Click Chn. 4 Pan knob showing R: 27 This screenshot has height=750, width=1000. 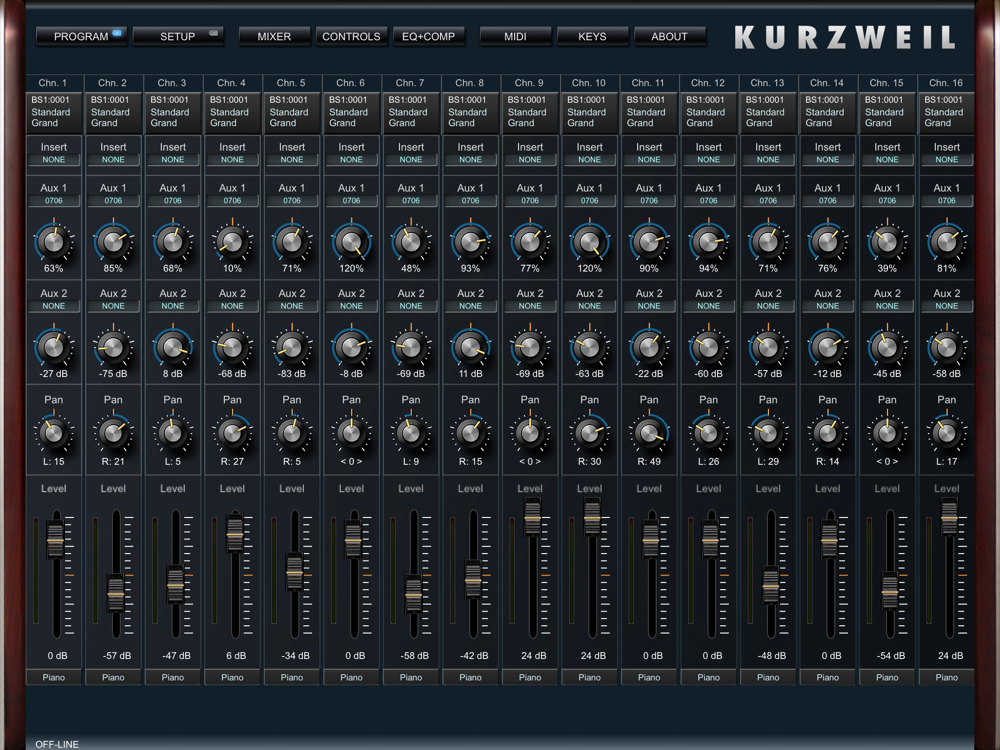click(x=232, y=434)
